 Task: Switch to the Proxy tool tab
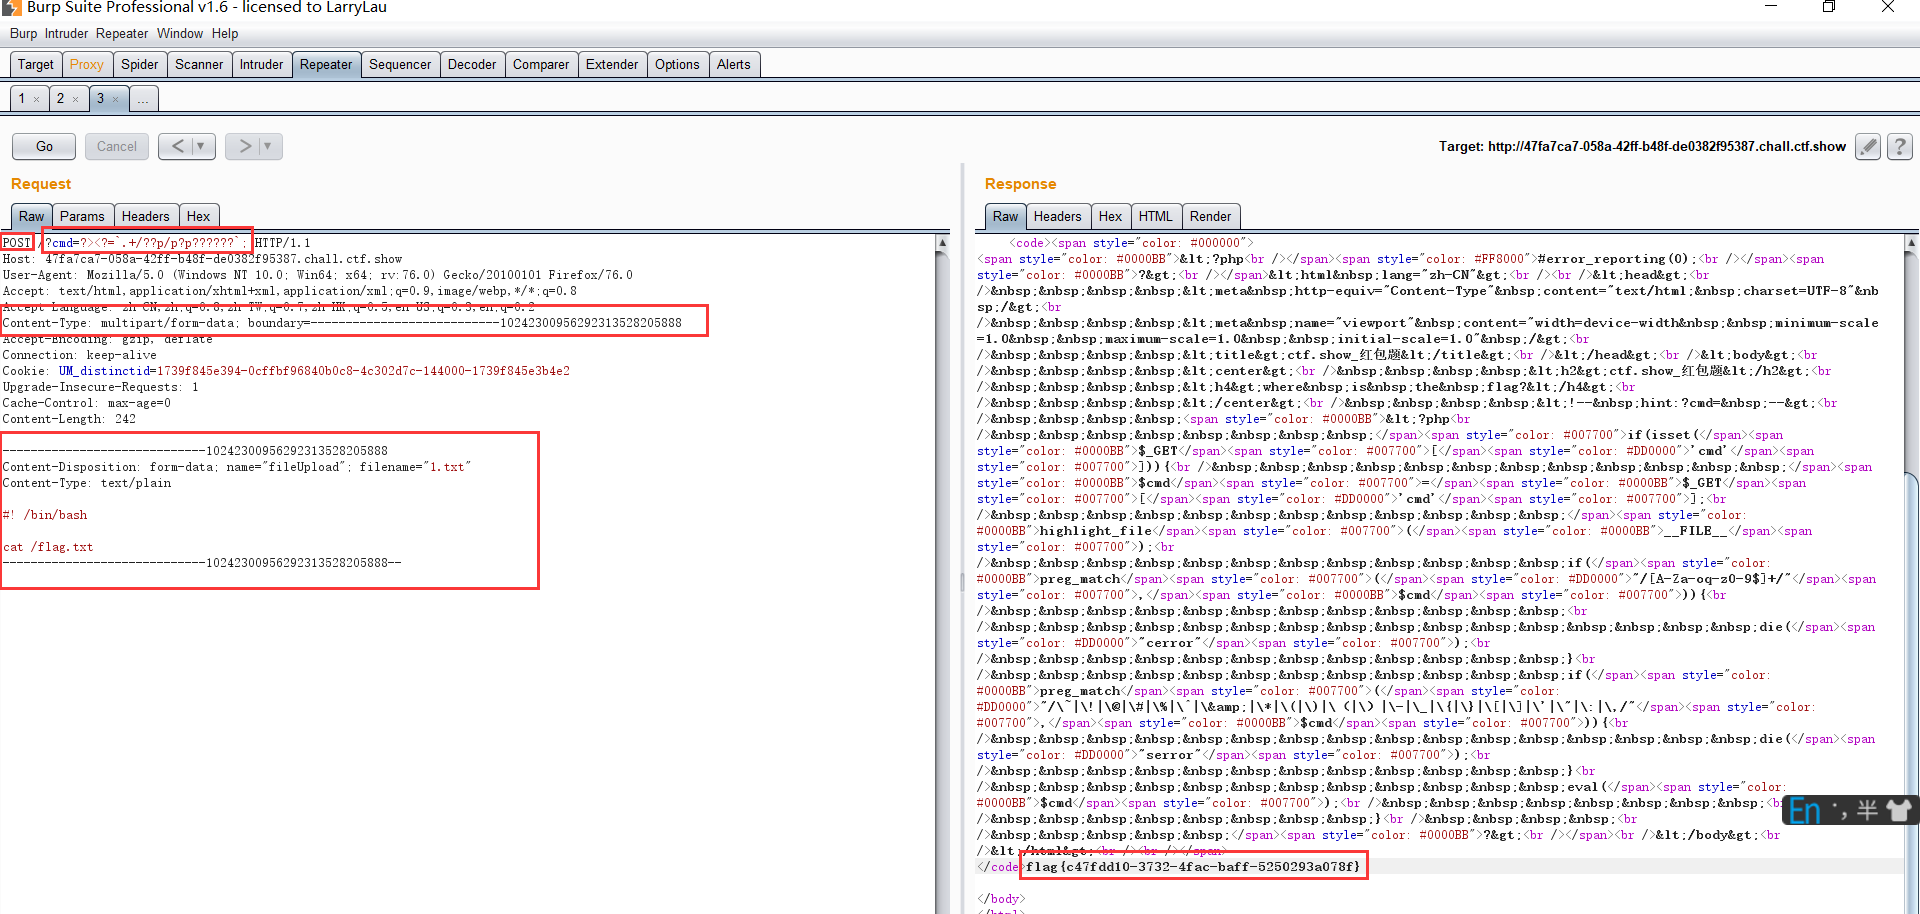[x=87, y=64]
